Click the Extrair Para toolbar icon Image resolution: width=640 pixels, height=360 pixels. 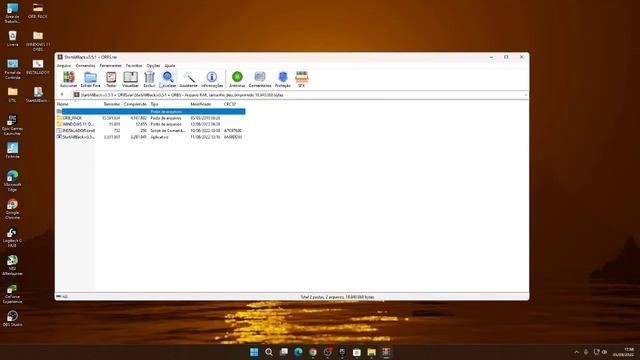point(90,79)
